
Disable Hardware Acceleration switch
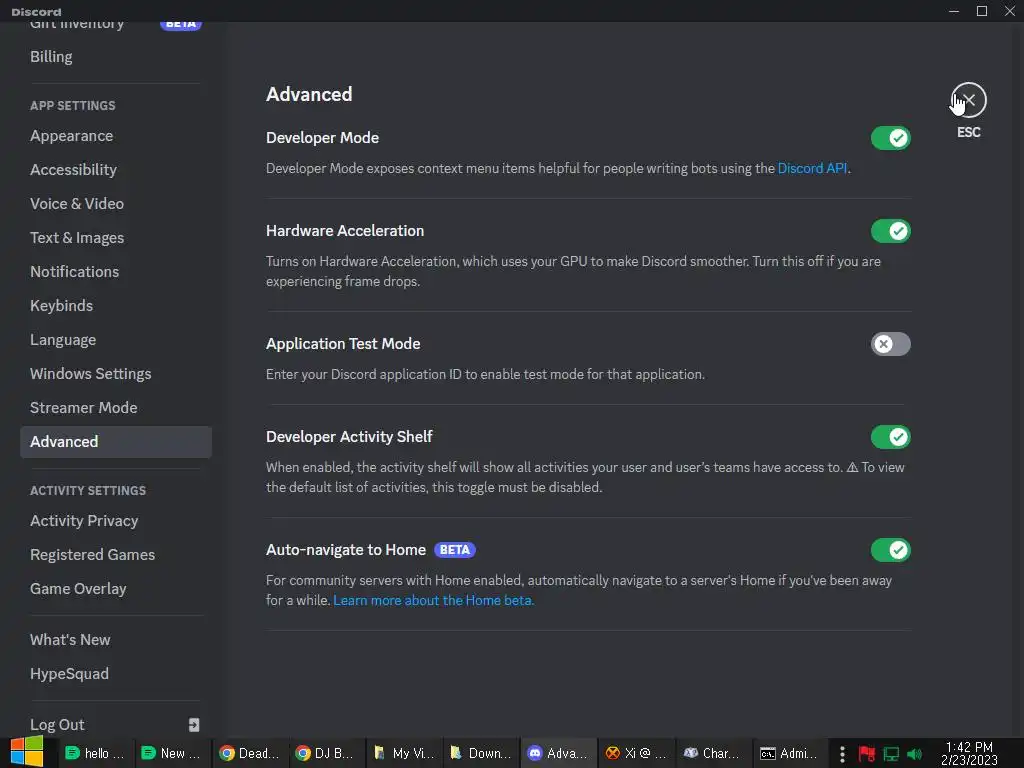tap(890, 231)
